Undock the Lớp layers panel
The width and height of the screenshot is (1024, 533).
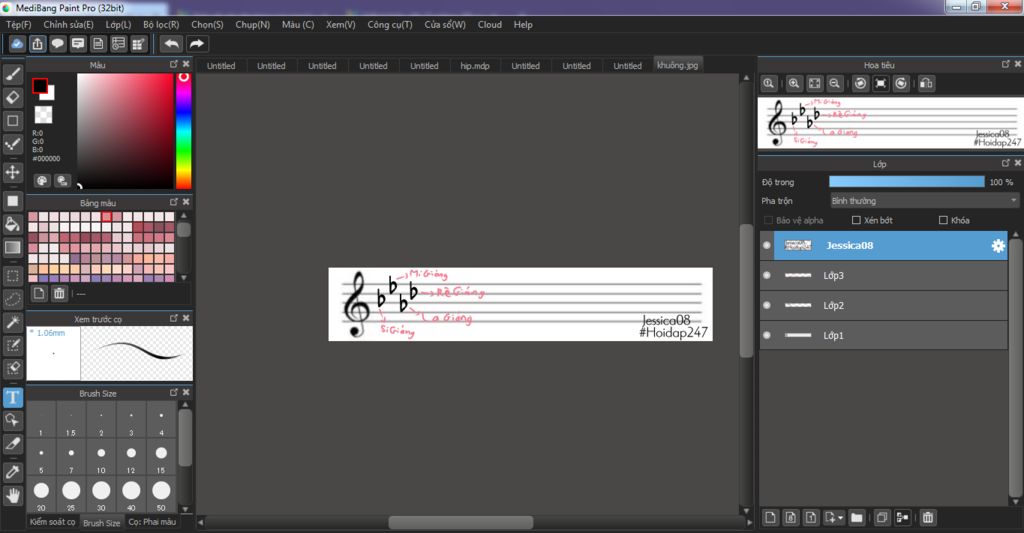click(1006, 163)
